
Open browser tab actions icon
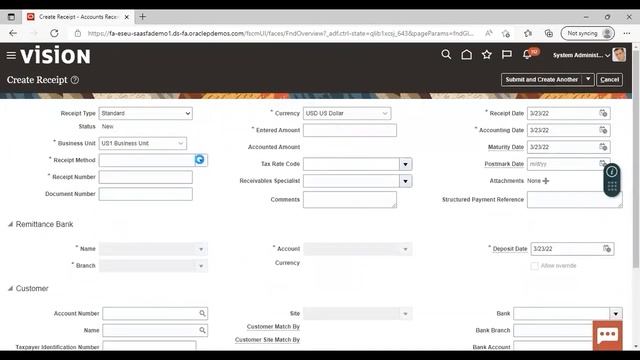pyautogui.click(x=11, y=17)
